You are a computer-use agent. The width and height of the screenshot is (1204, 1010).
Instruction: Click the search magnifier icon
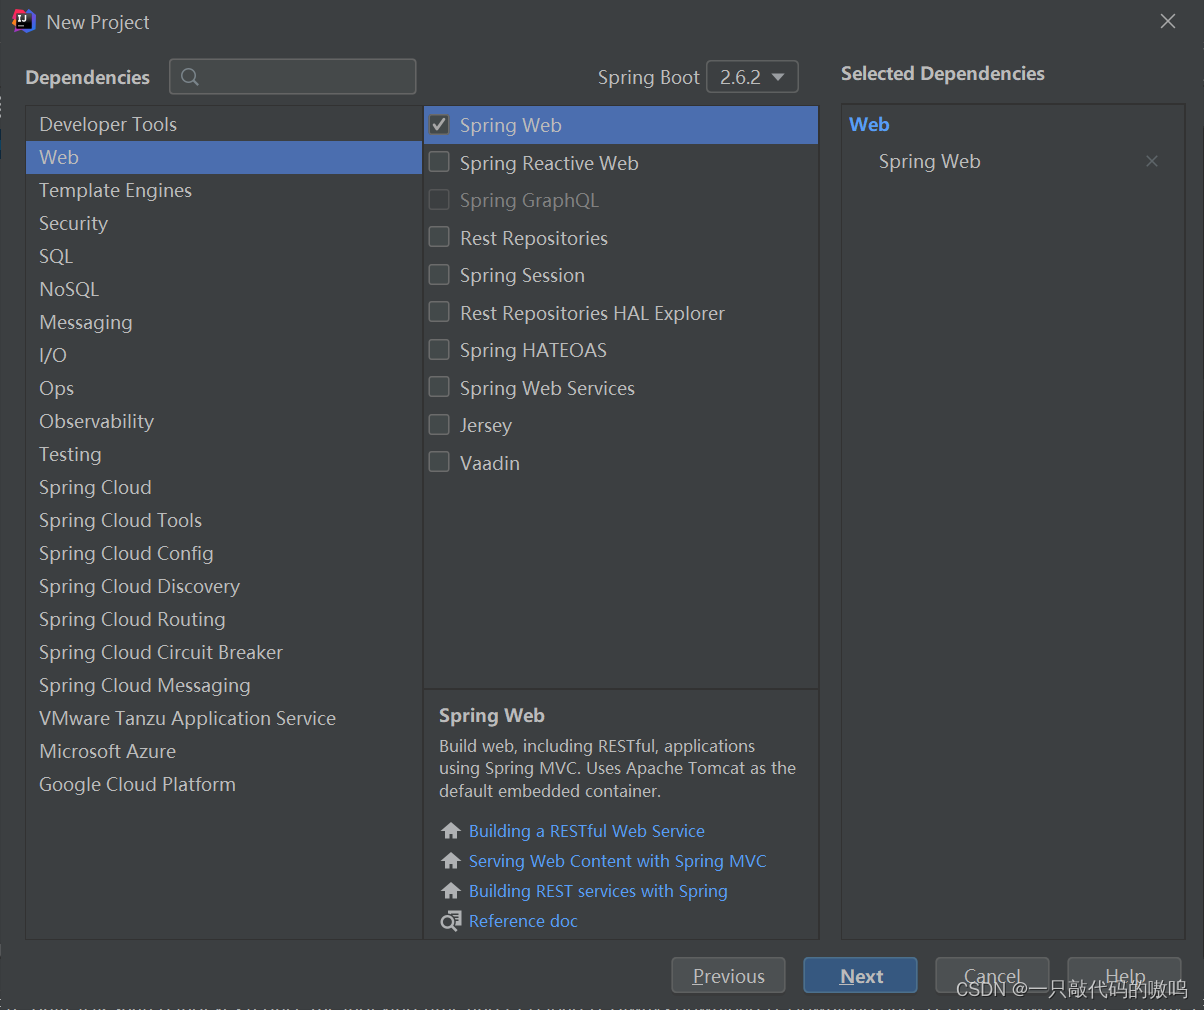[190, 77]
